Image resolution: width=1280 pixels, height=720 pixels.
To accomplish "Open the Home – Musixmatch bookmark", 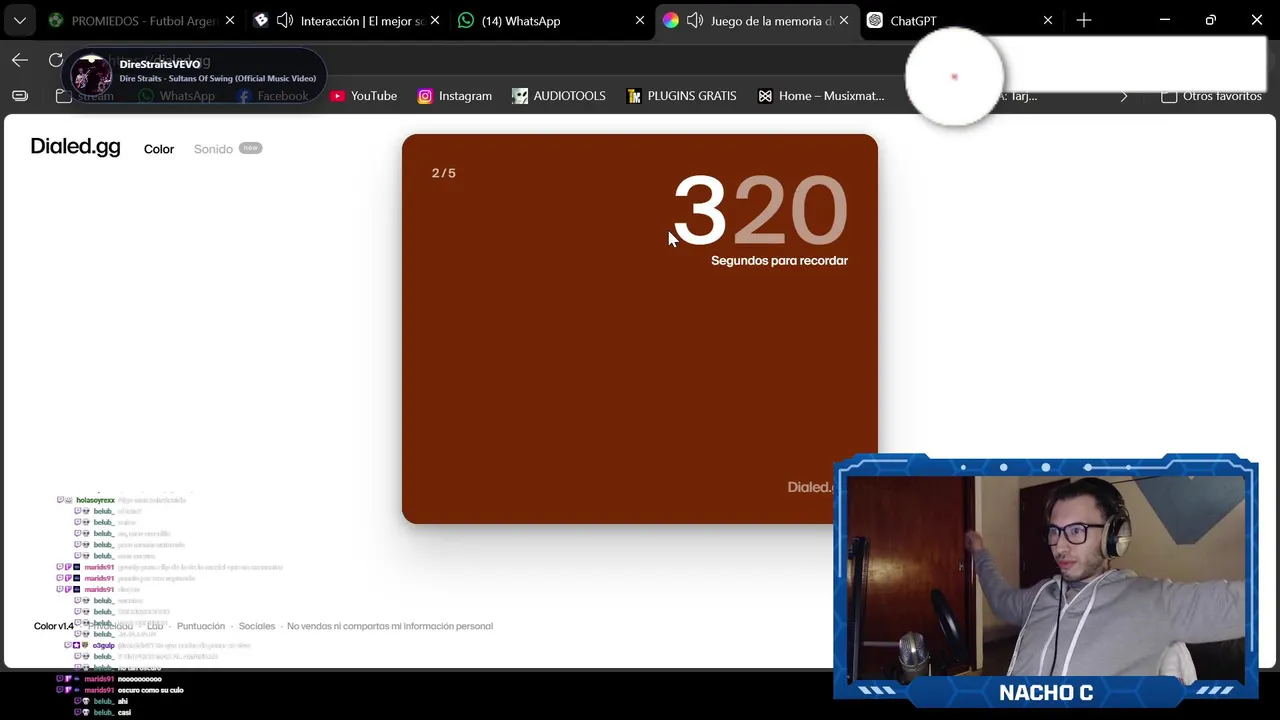I will (x=821, y=96).
